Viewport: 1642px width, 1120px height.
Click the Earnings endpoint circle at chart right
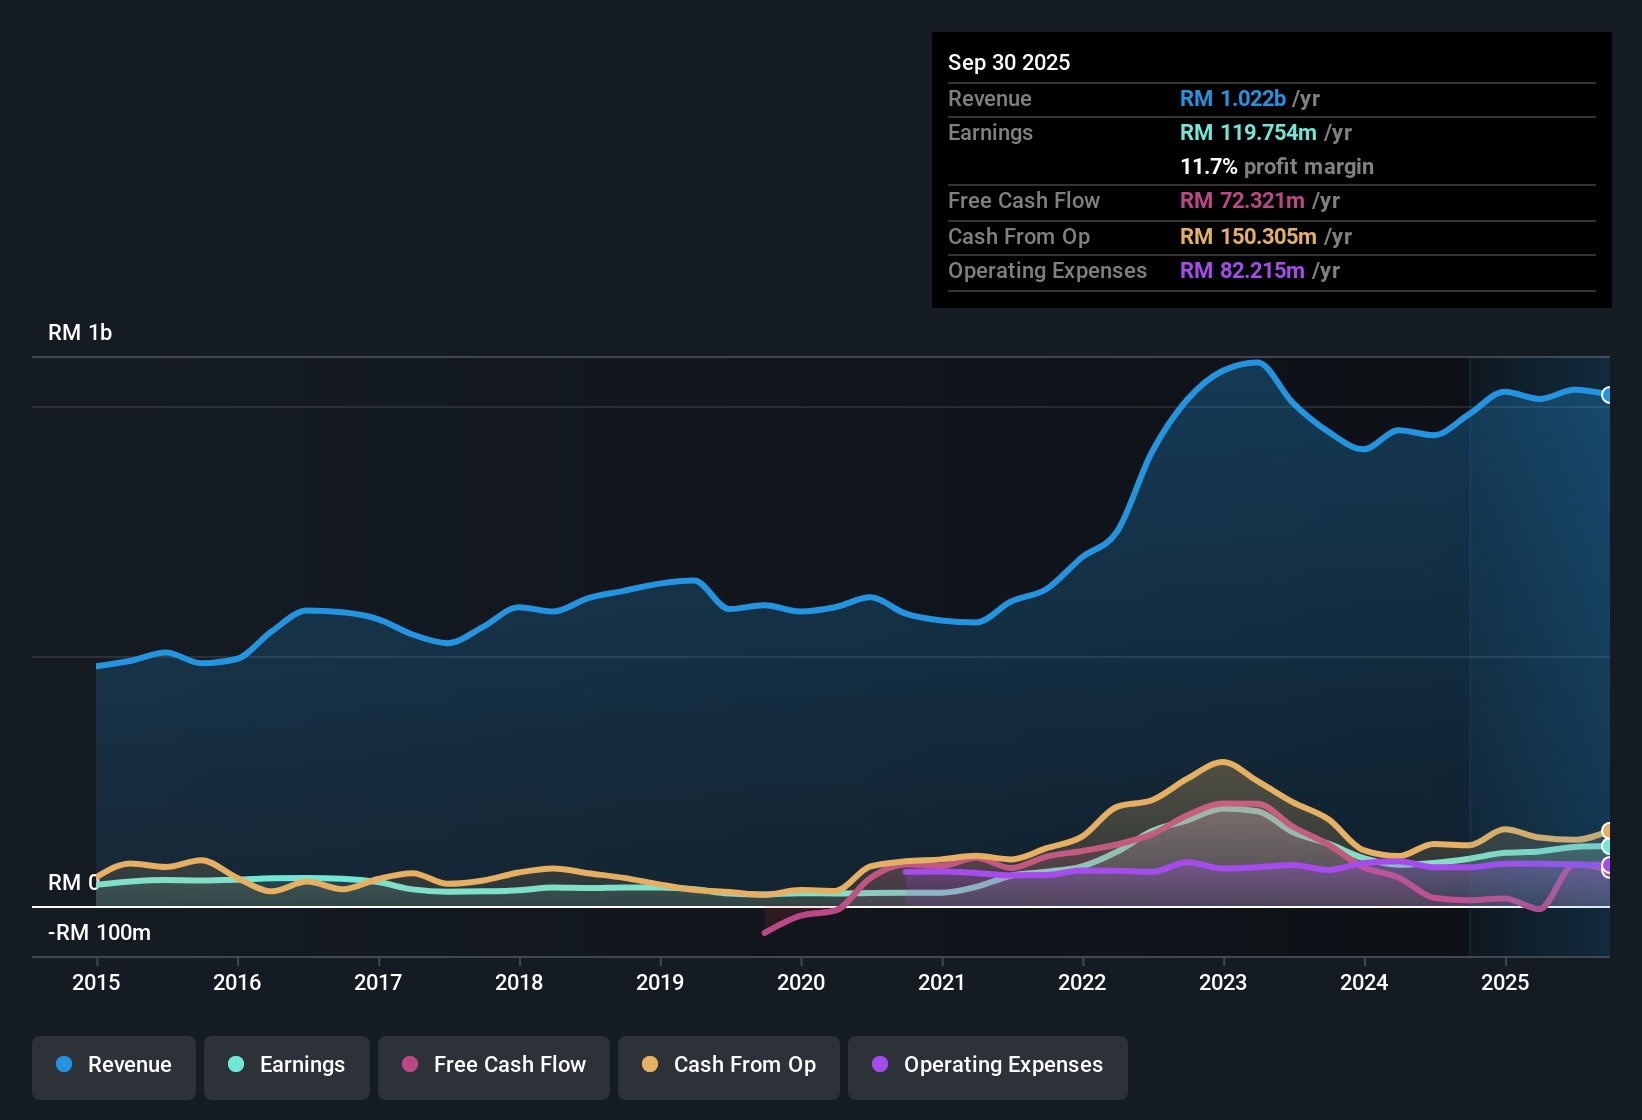click(1608, 845)
